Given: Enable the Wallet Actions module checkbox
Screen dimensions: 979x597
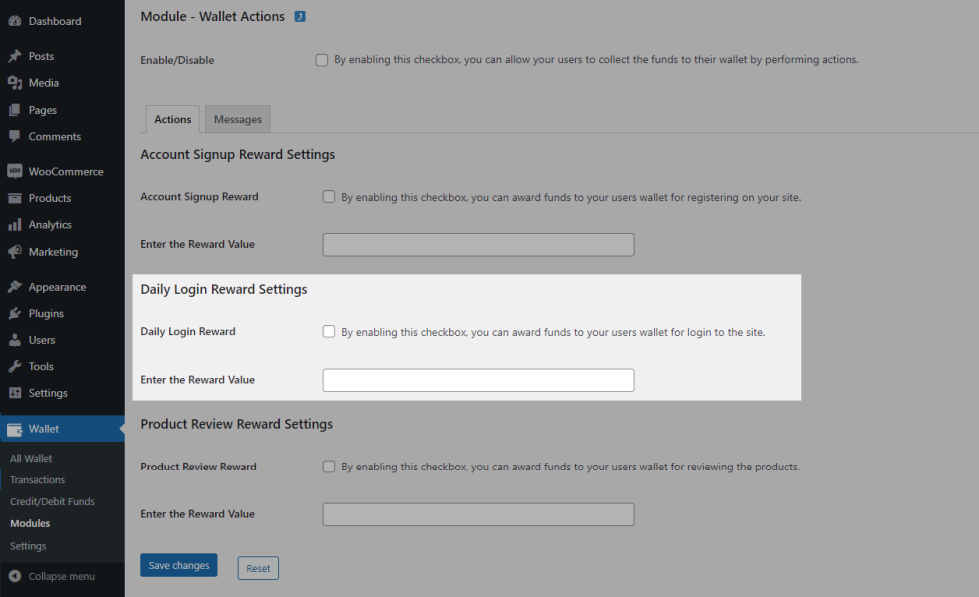Looking at the screenshot, I should click(322, 60).
